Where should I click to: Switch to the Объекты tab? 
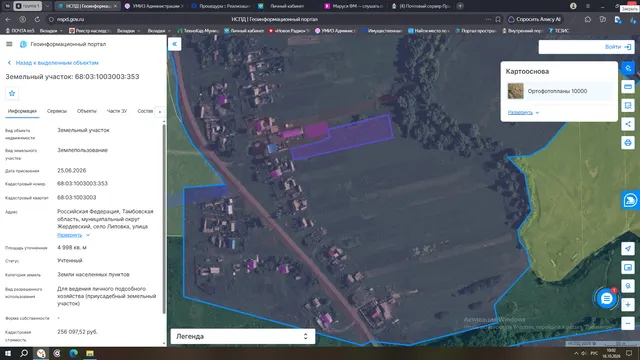coord(87,111)
